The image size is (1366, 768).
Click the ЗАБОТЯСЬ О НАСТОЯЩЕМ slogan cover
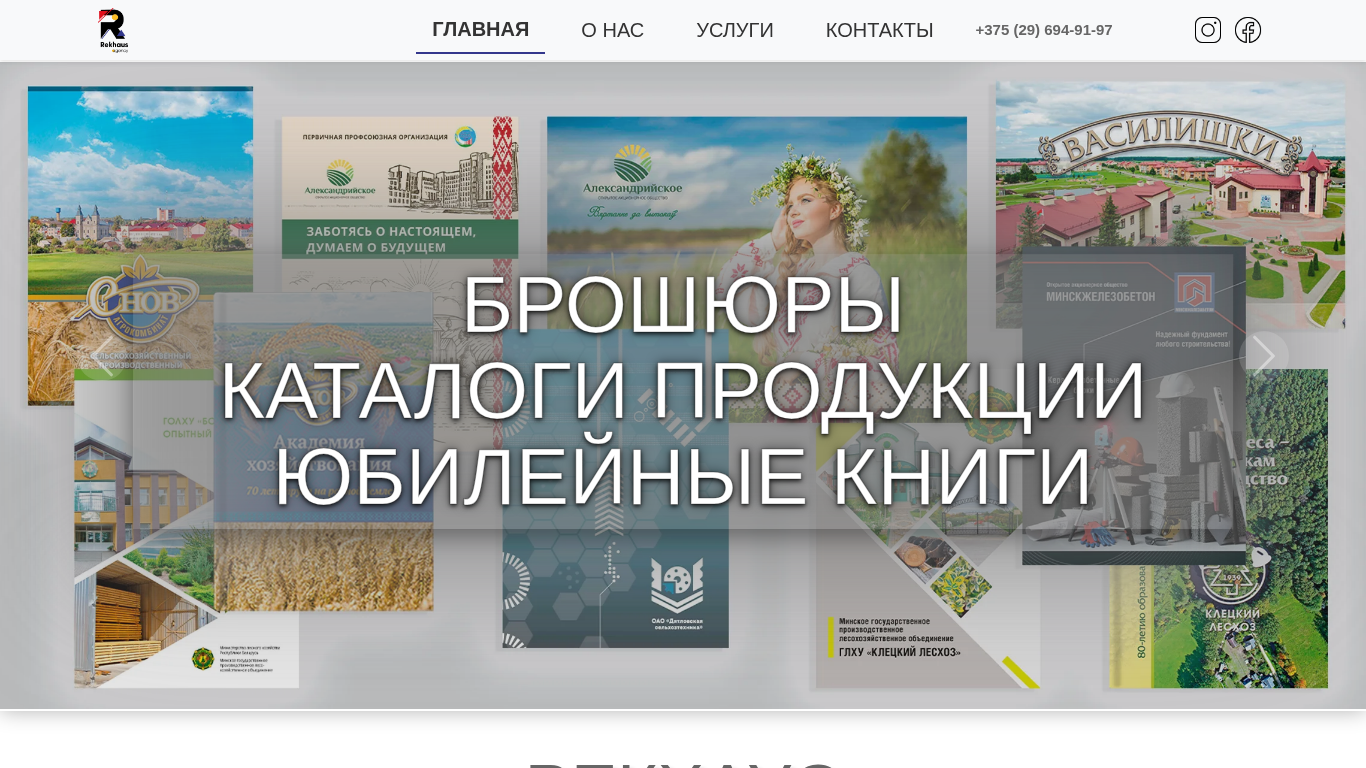point(399,239)
